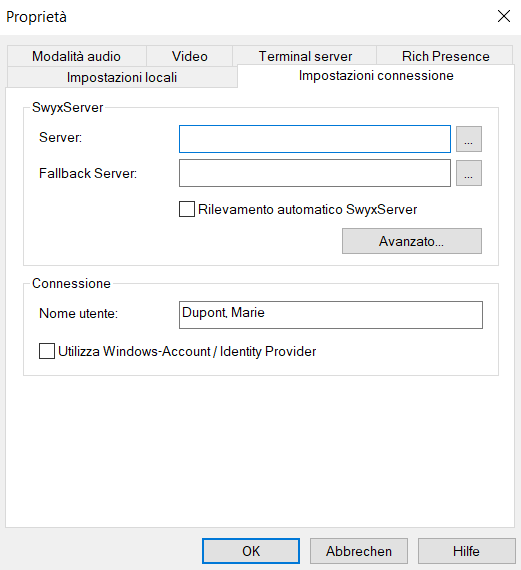
Task: Switch to Impostazioni locali tab
Action: (x=122, y=77)
